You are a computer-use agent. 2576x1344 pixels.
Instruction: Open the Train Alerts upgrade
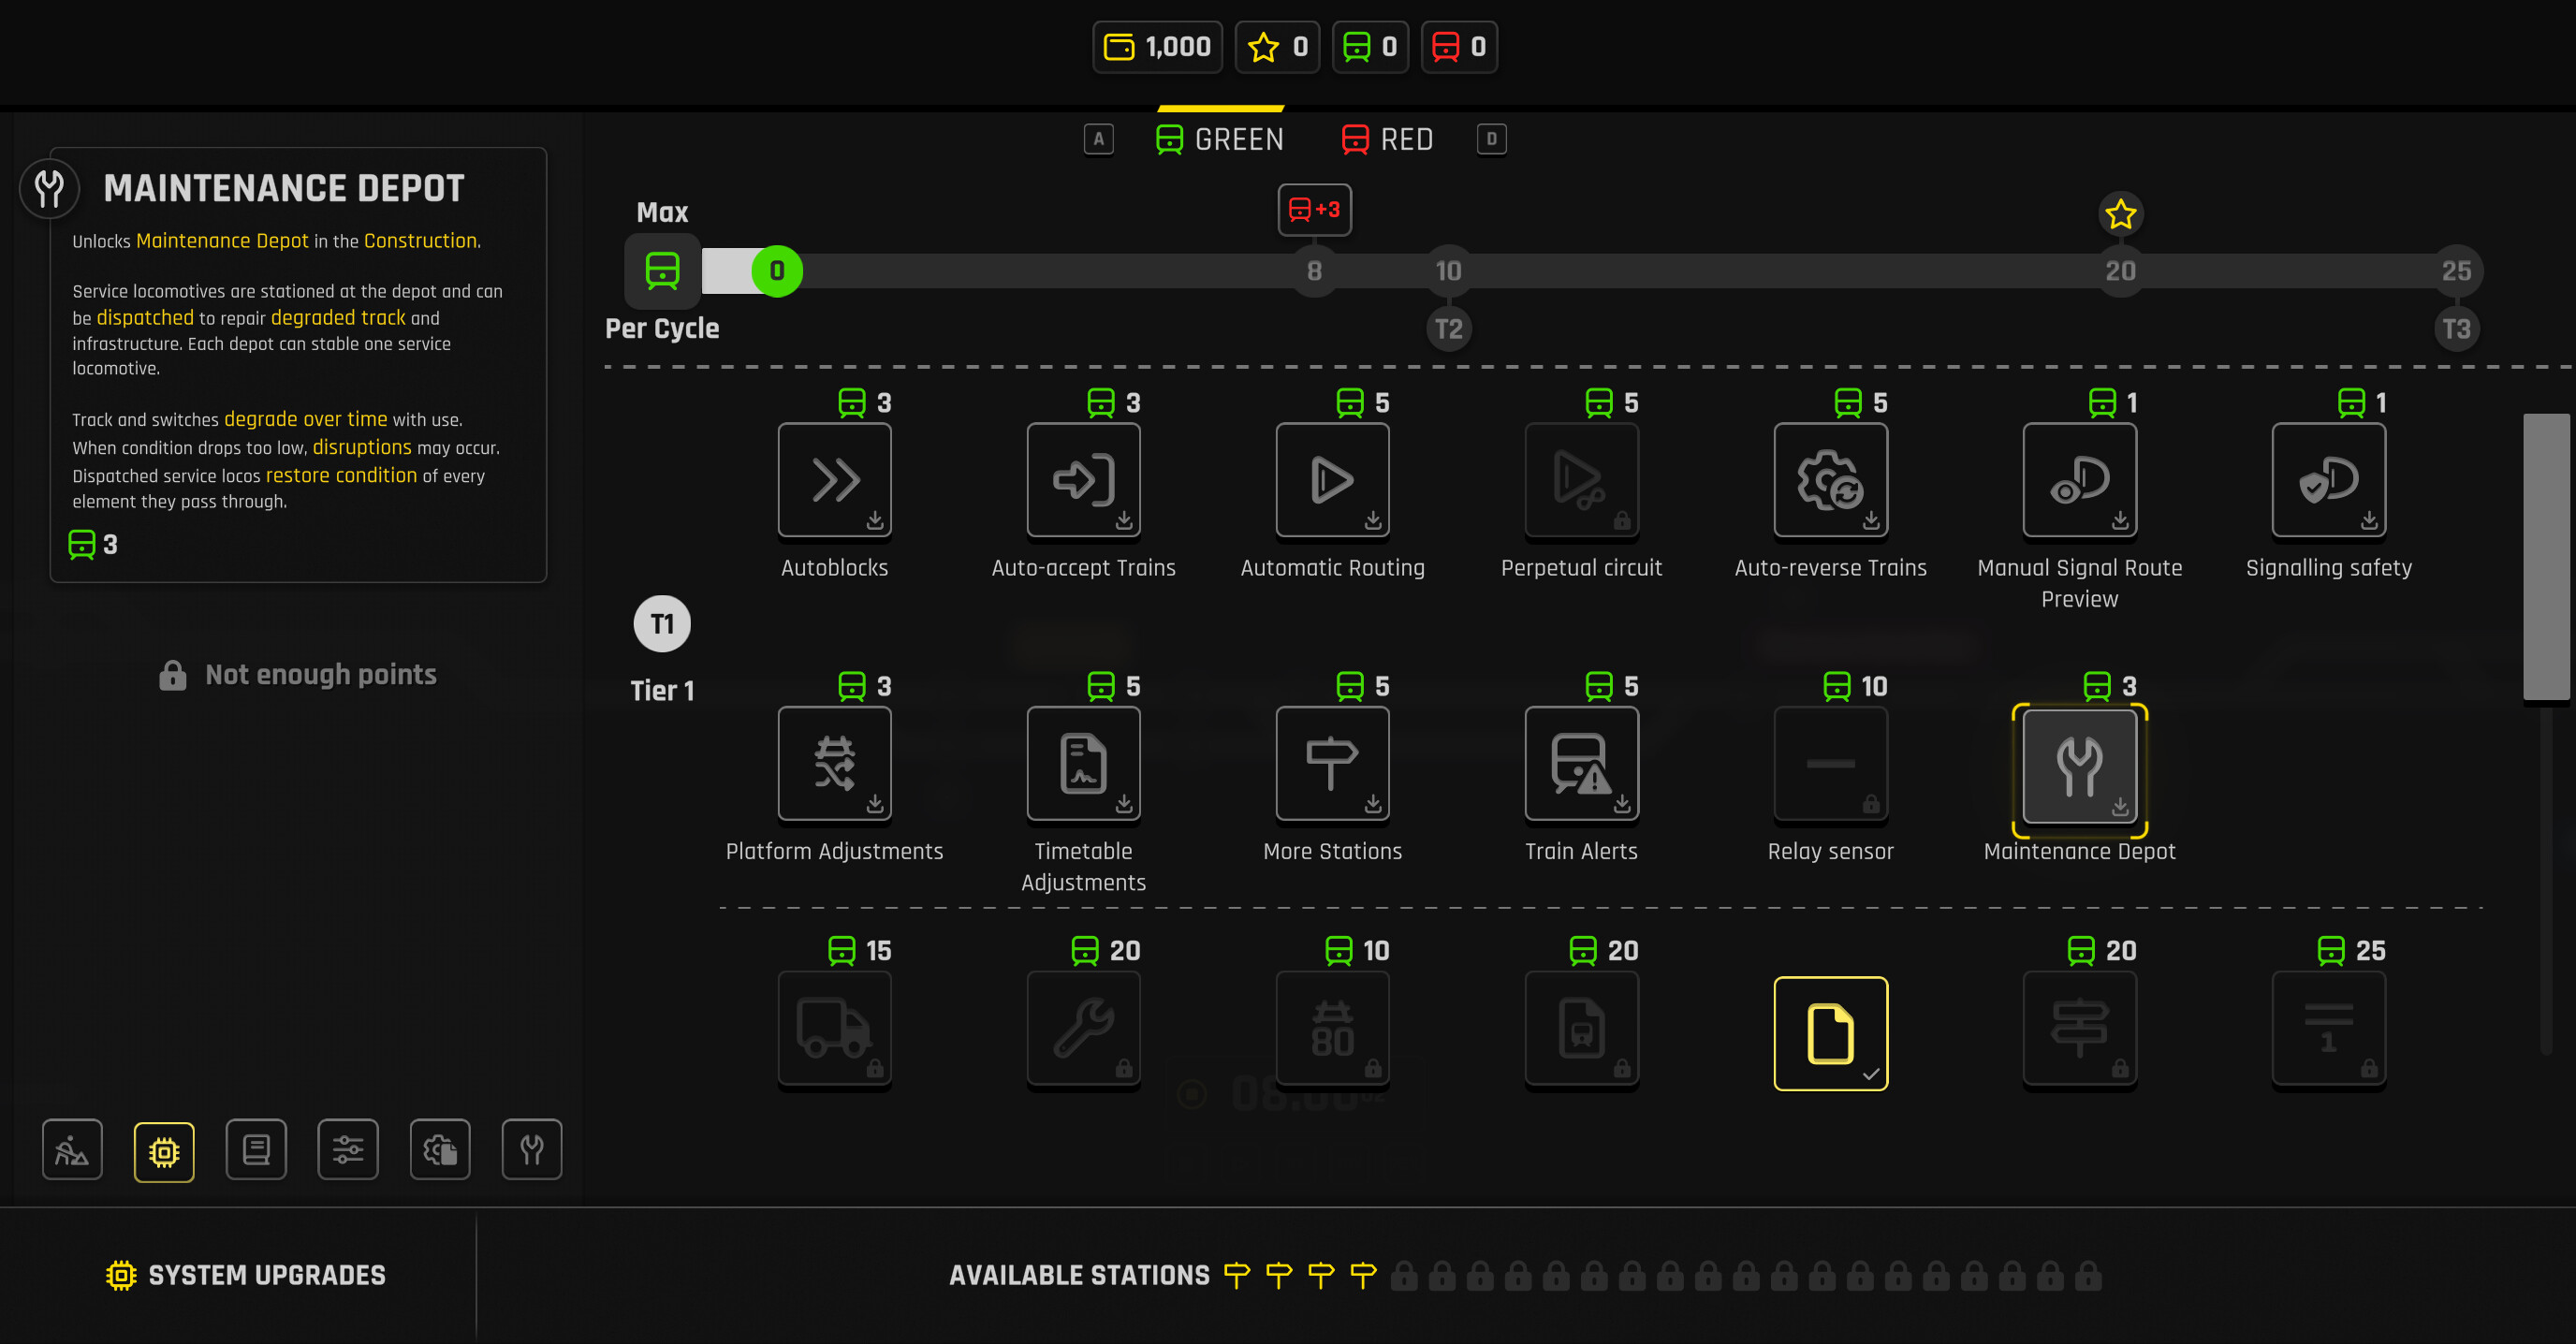(x=1580, y=764)
